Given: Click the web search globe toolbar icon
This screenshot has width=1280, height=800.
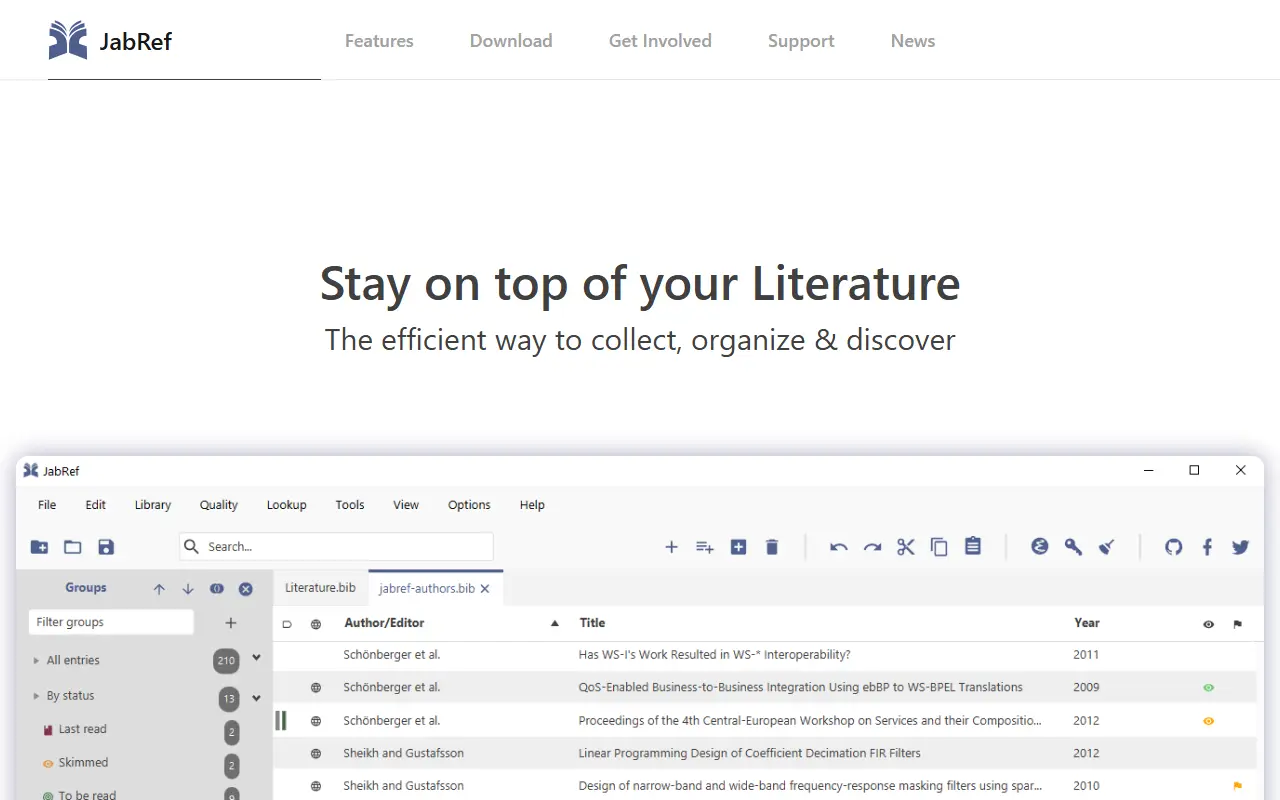Looking at the screenshot, I should point(1040,546).
